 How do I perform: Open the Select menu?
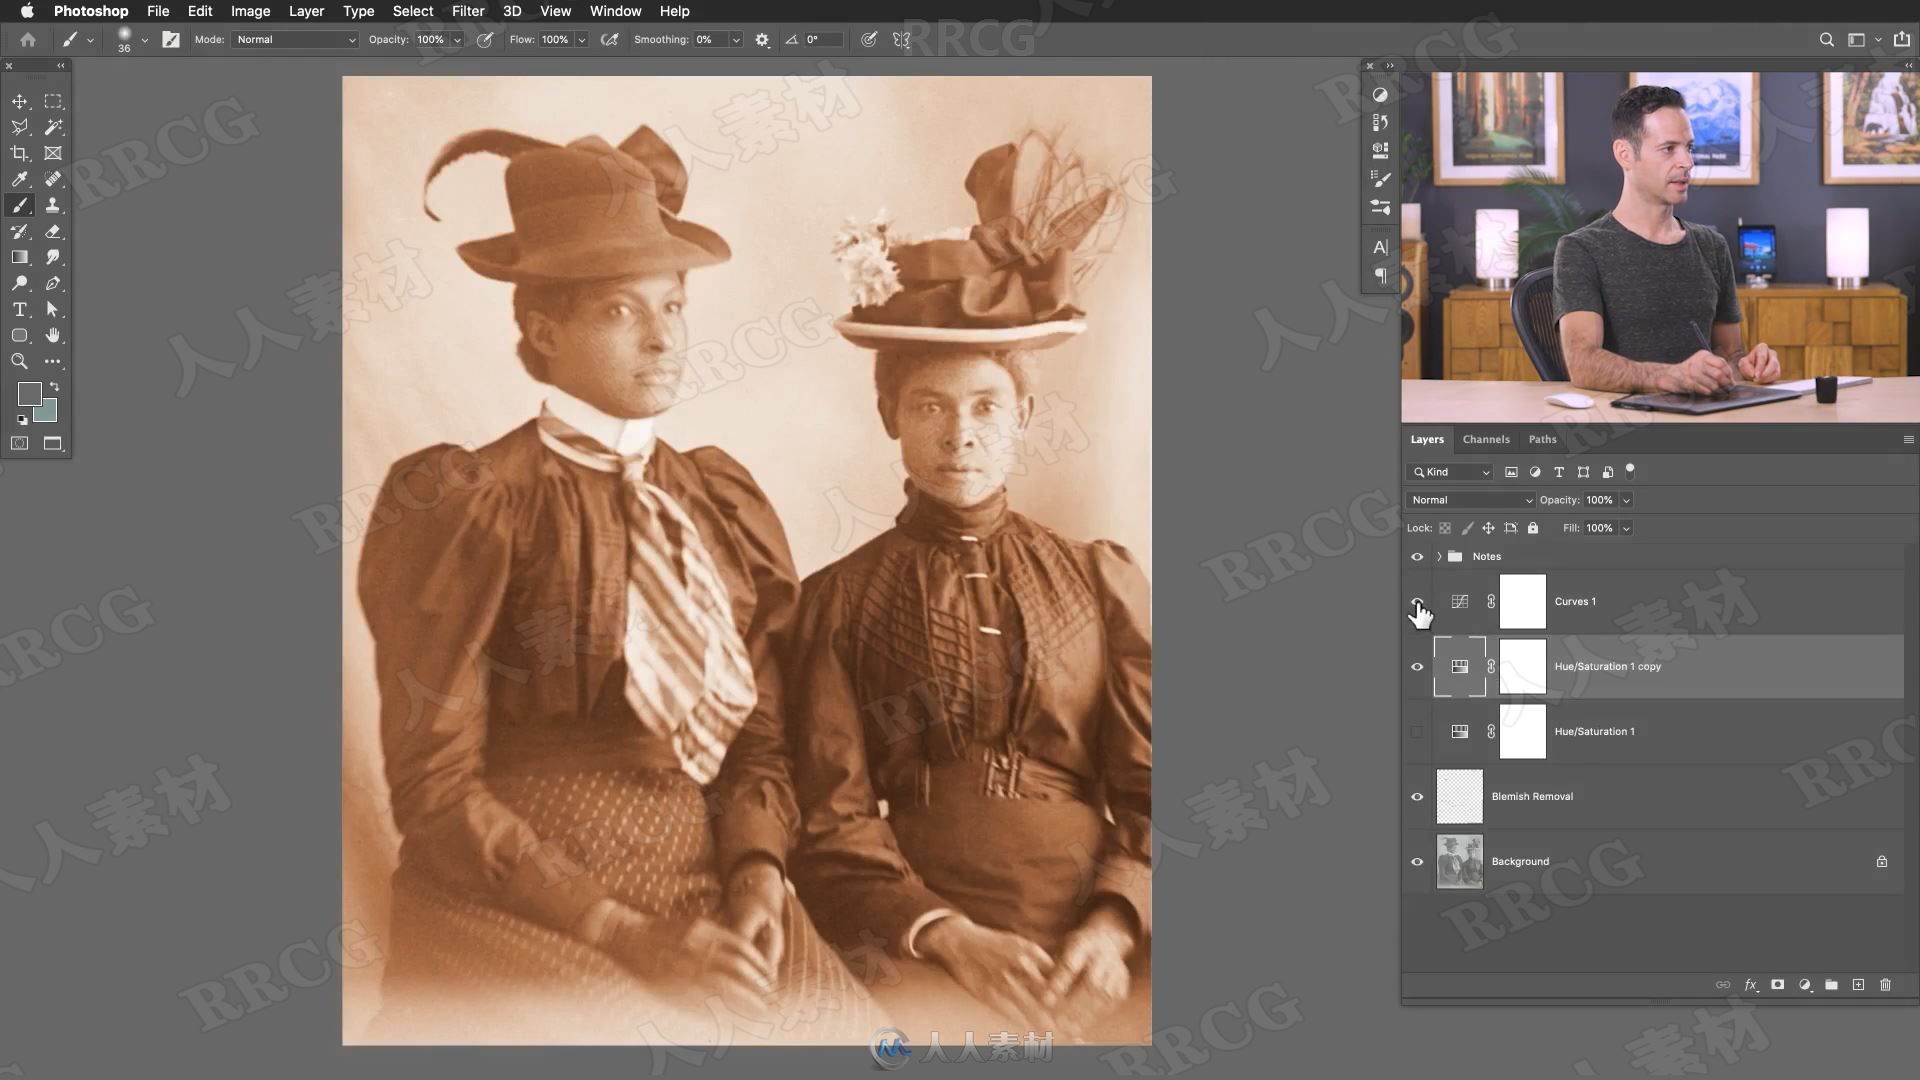(413, 11)
